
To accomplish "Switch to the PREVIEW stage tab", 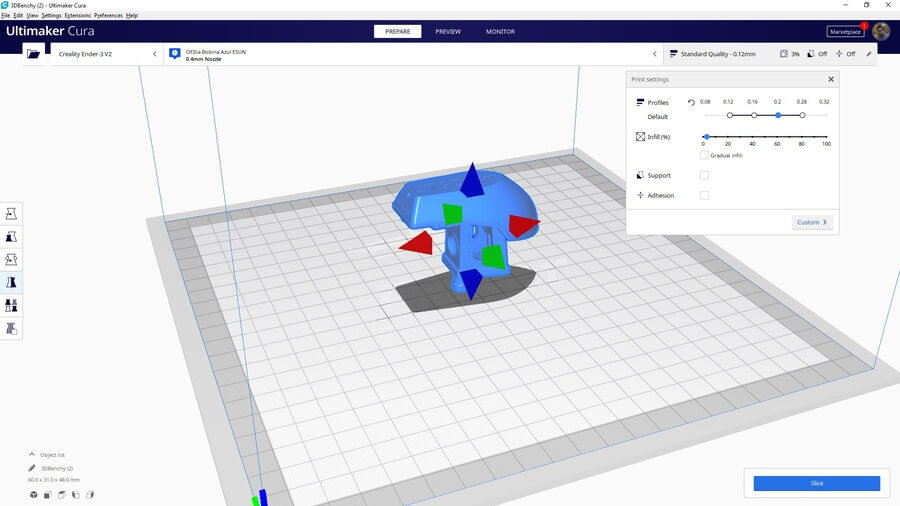I will click(448, 32).
